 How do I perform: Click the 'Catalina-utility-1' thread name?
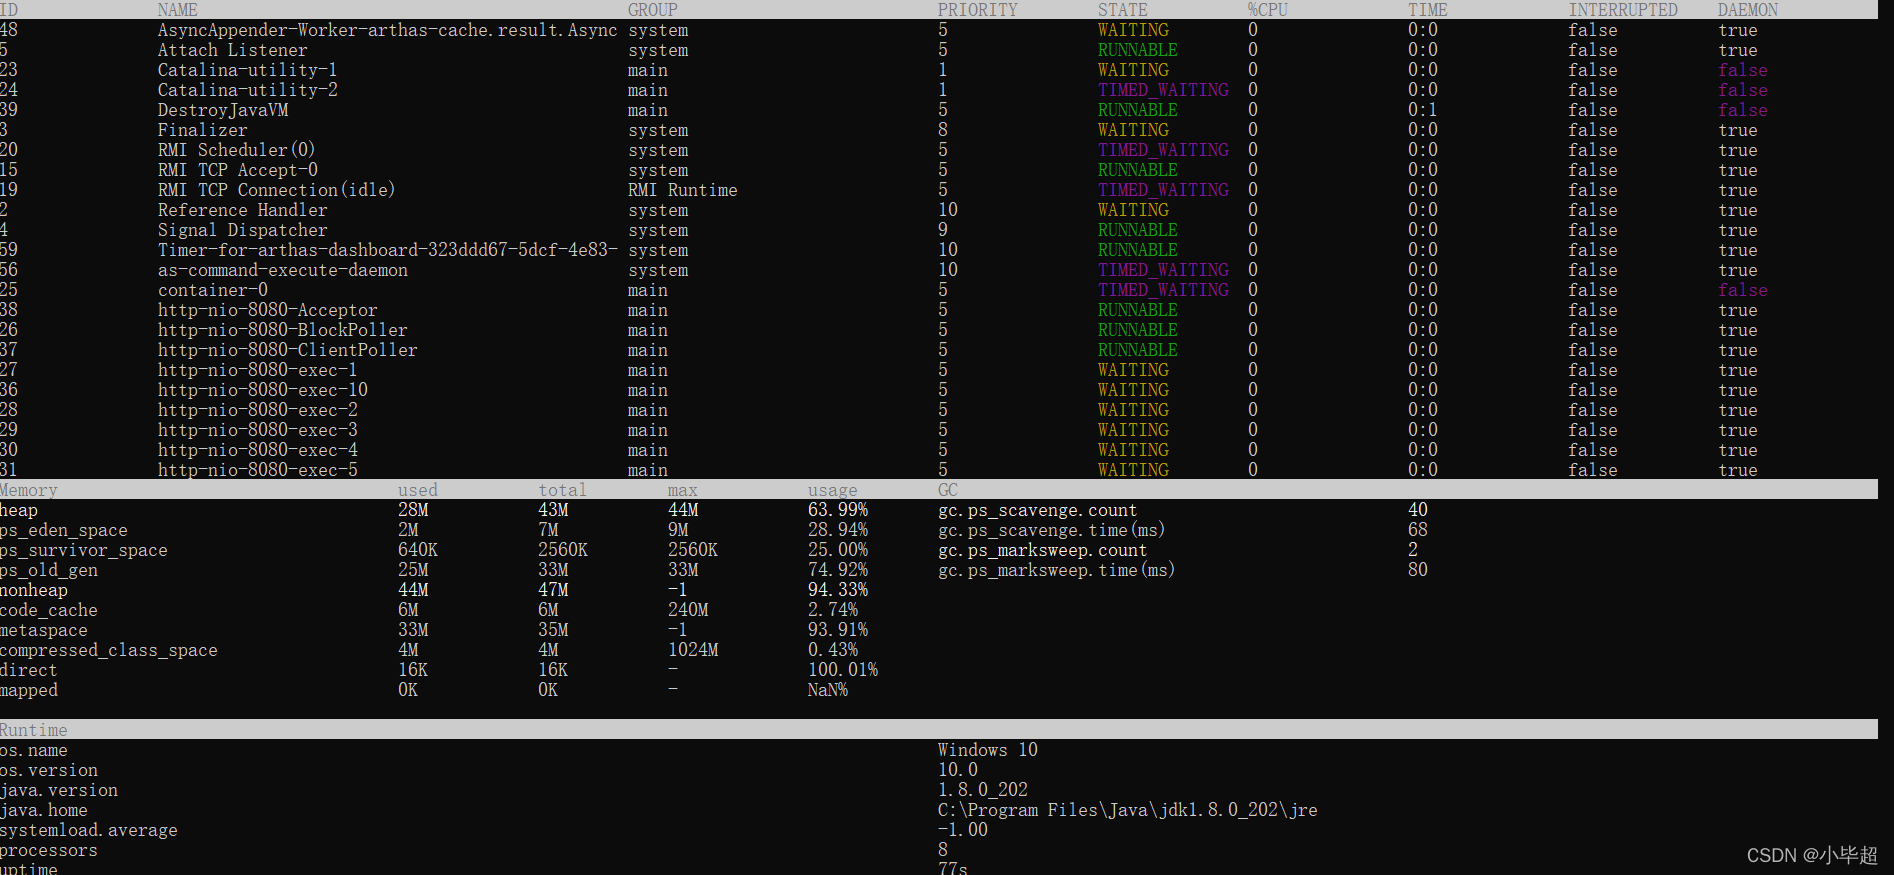click(247, 70)
